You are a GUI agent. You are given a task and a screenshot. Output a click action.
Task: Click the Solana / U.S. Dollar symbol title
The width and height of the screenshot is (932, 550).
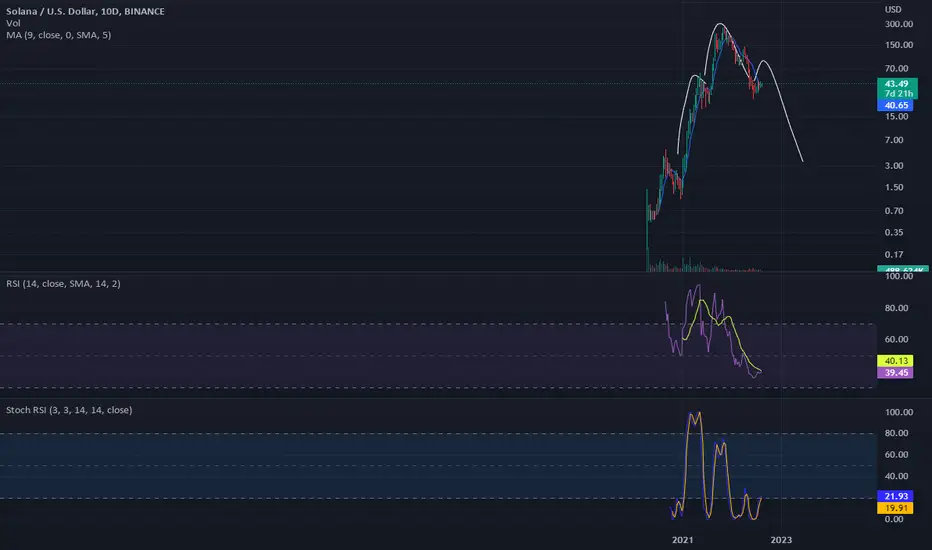pos(85,11)
